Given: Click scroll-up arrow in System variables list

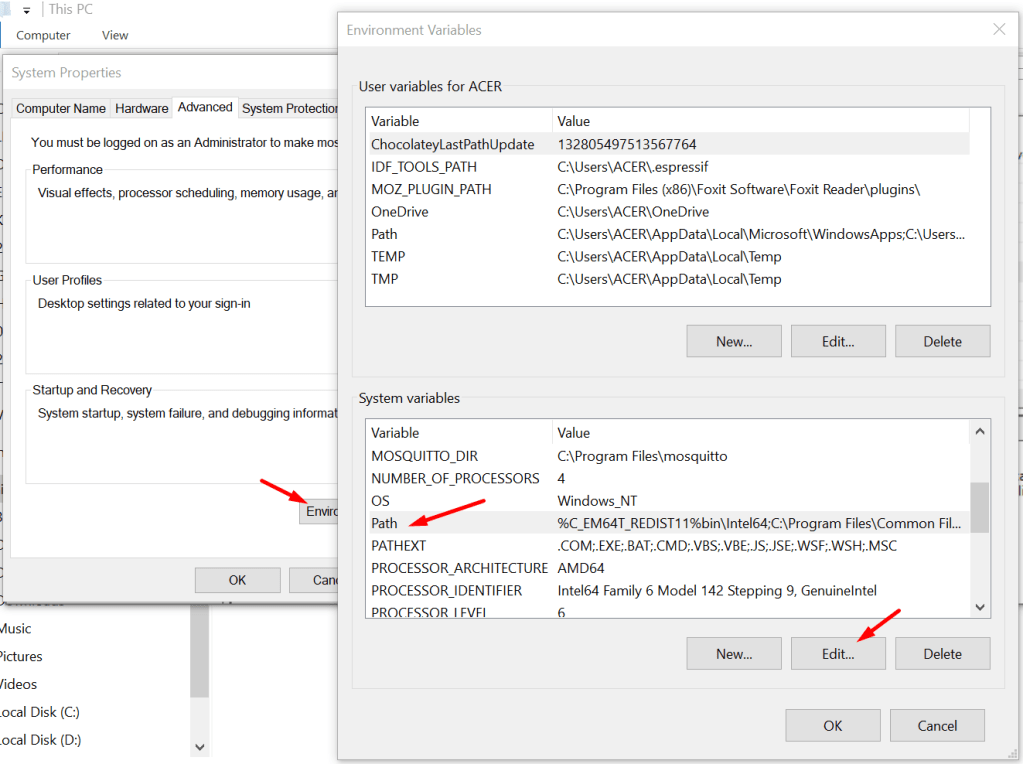Looking at the screenshot, I should tap(980, 433).
